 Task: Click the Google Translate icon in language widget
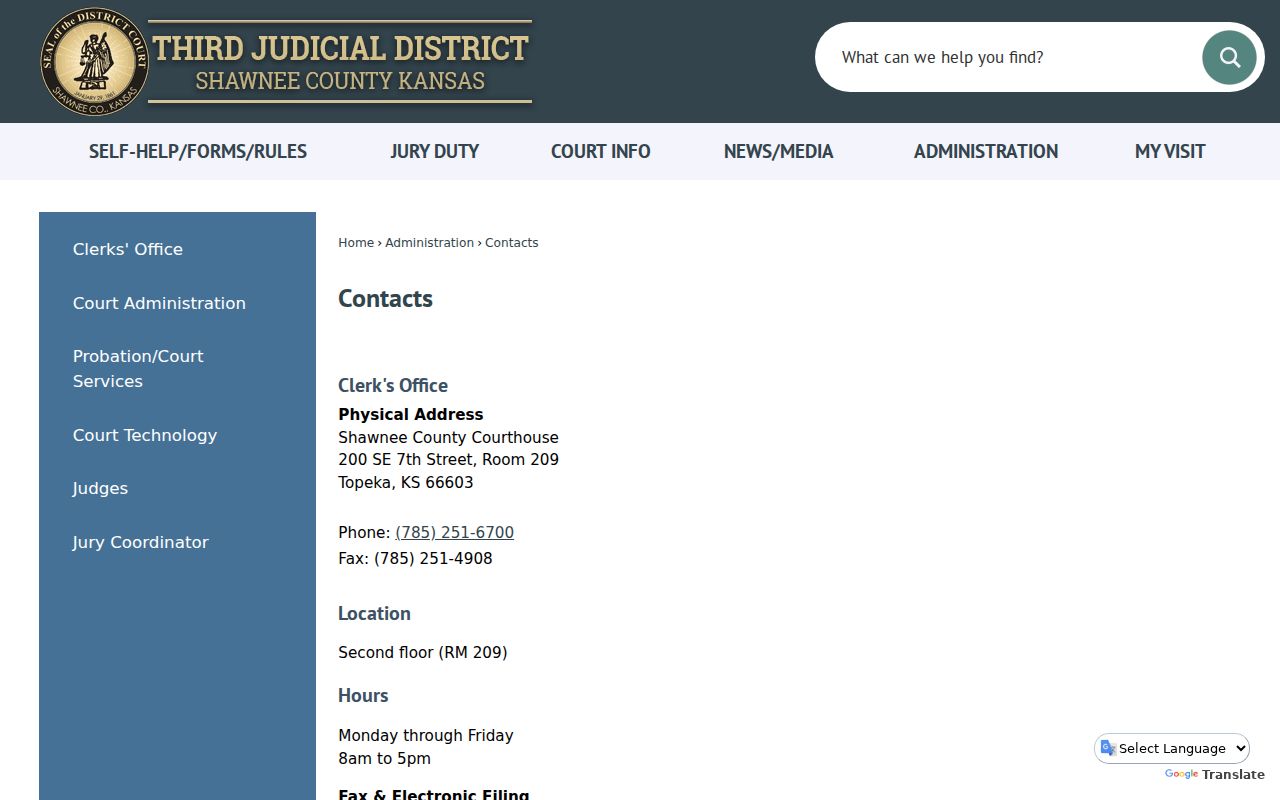tap(1108, 748)
